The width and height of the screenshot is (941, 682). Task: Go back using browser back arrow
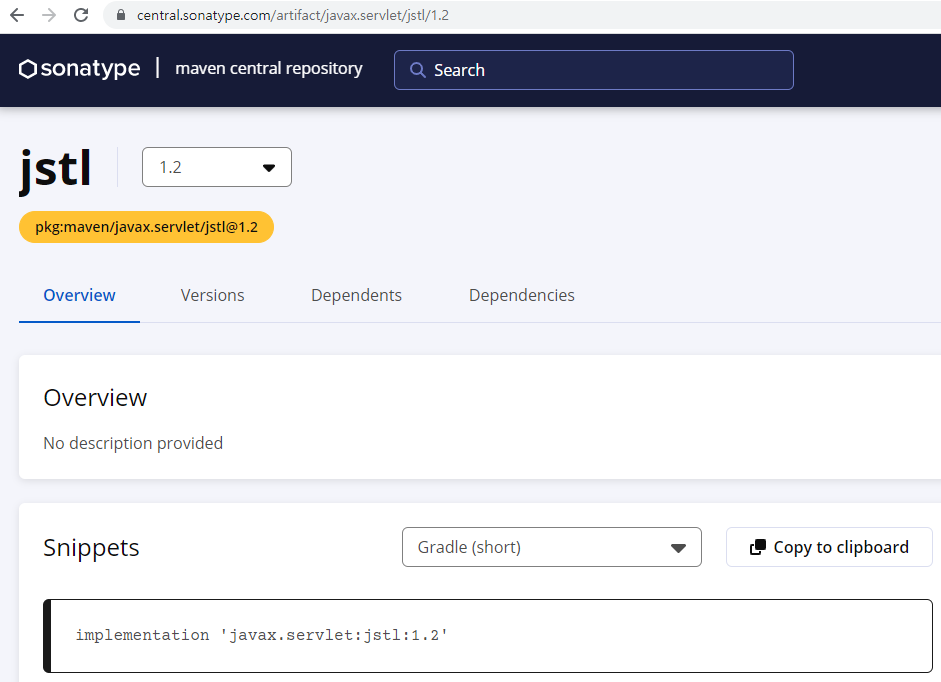17,15
